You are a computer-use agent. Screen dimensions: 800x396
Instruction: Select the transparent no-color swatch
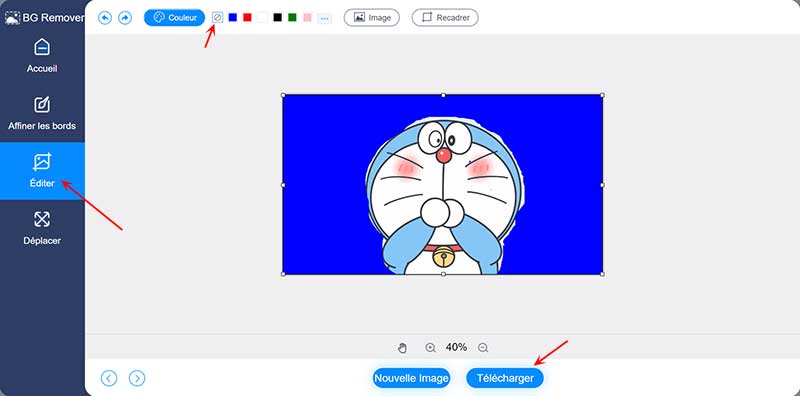(218, 17)
